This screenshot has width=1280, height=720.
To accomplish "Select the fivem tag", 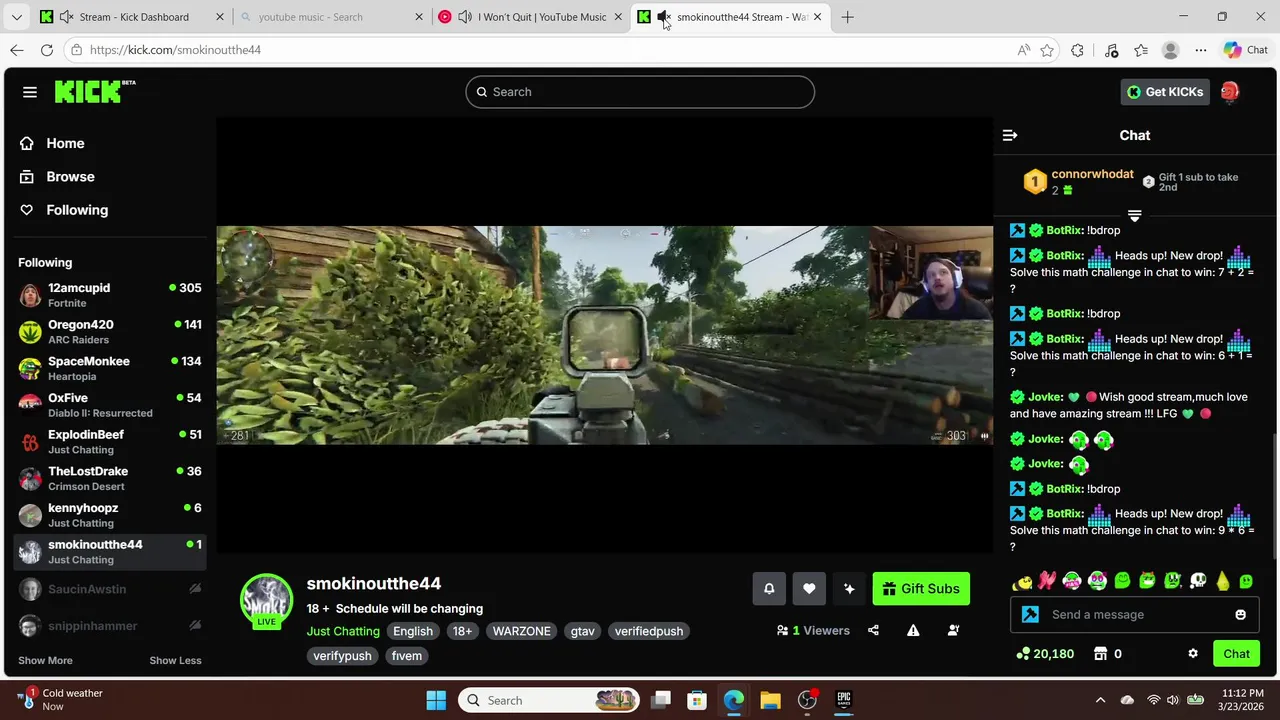I will point(407,656).
